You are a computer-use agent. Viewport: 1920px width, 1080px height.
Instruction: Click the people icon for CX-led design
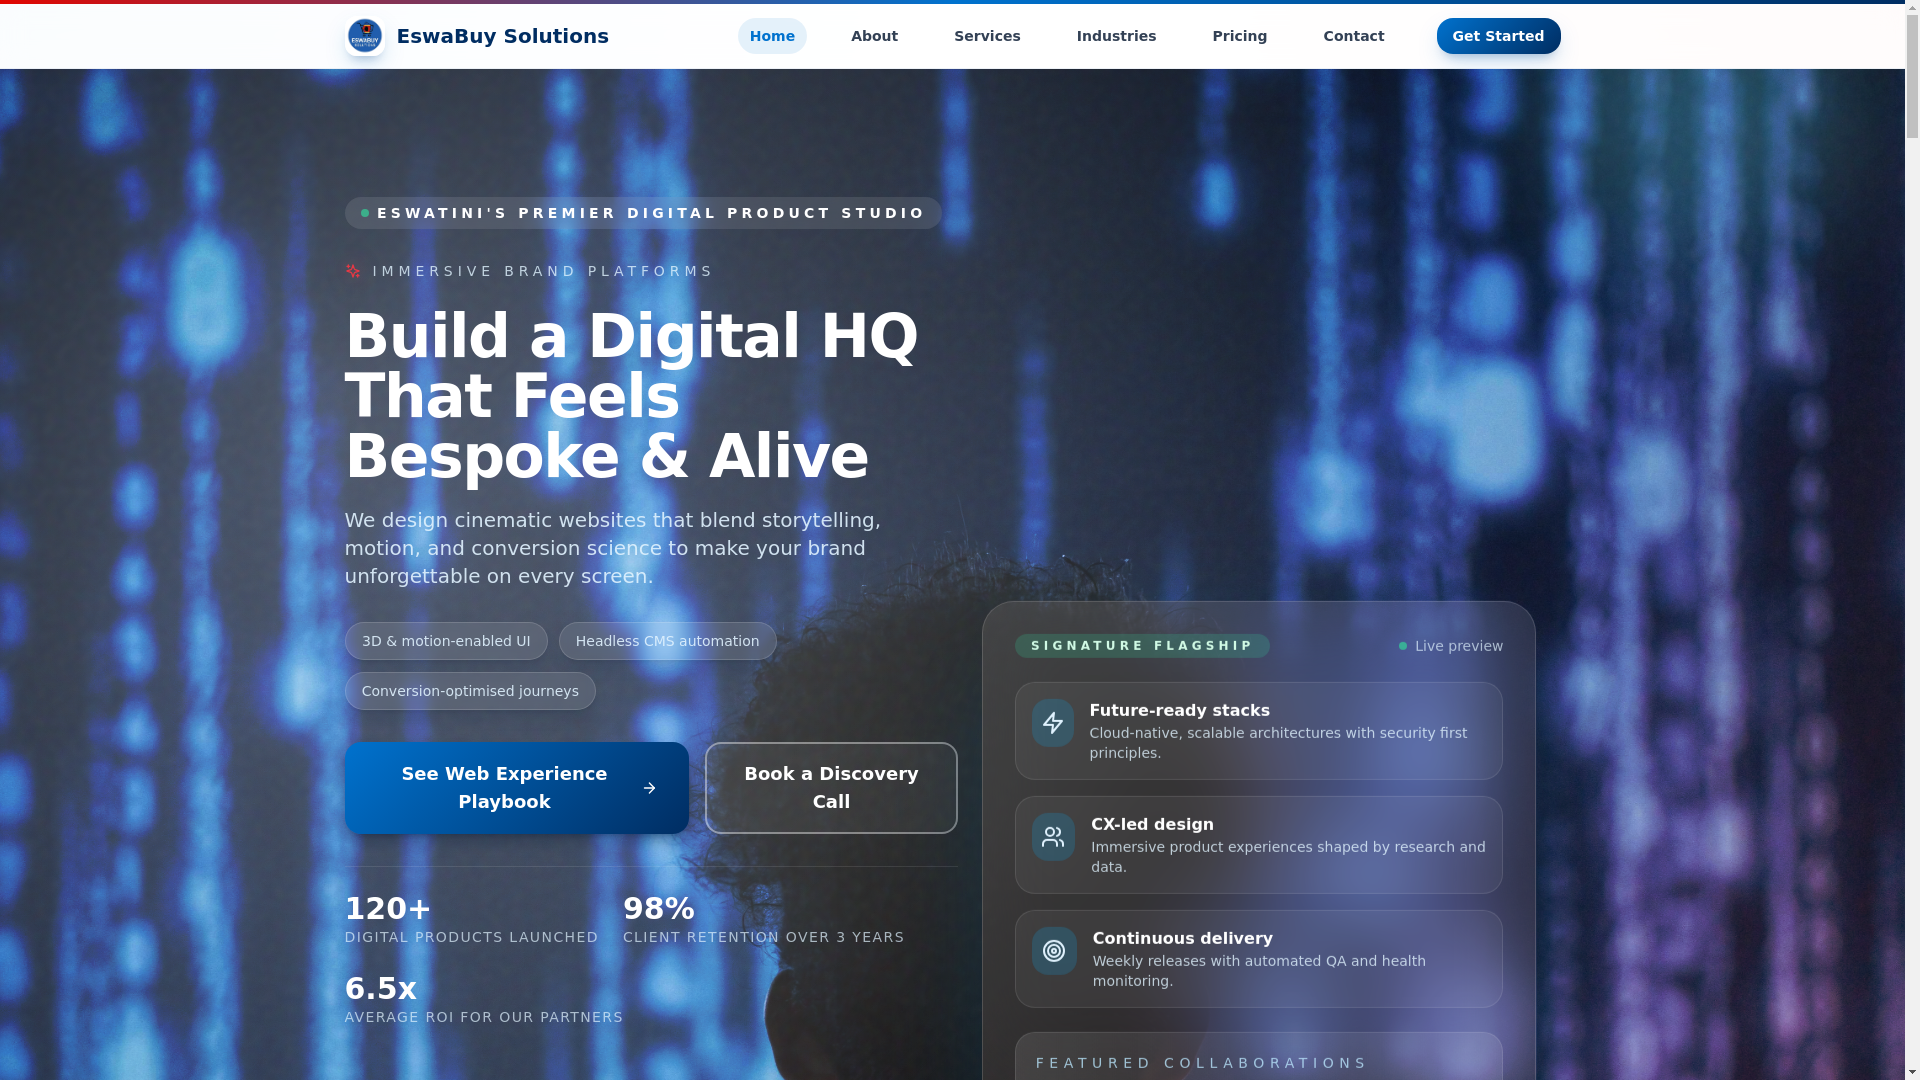point(1053,837)
